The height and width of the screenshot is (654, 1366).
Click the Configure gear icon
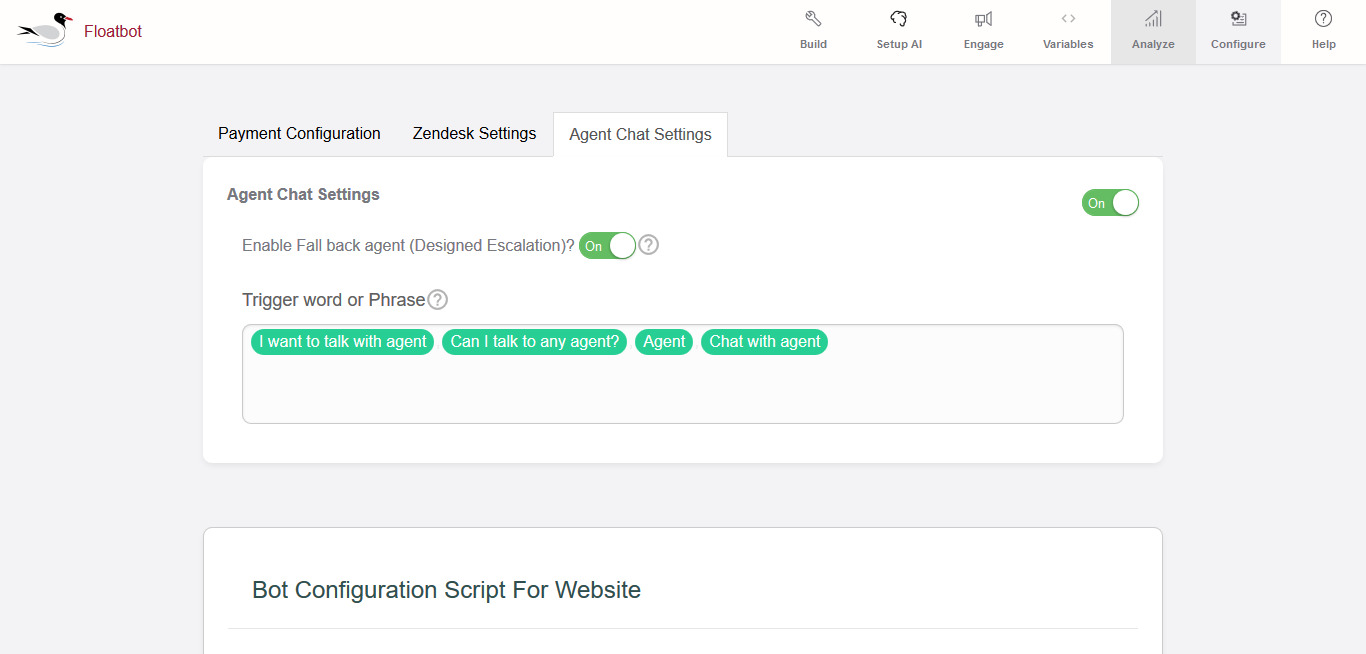(1238, 19)
